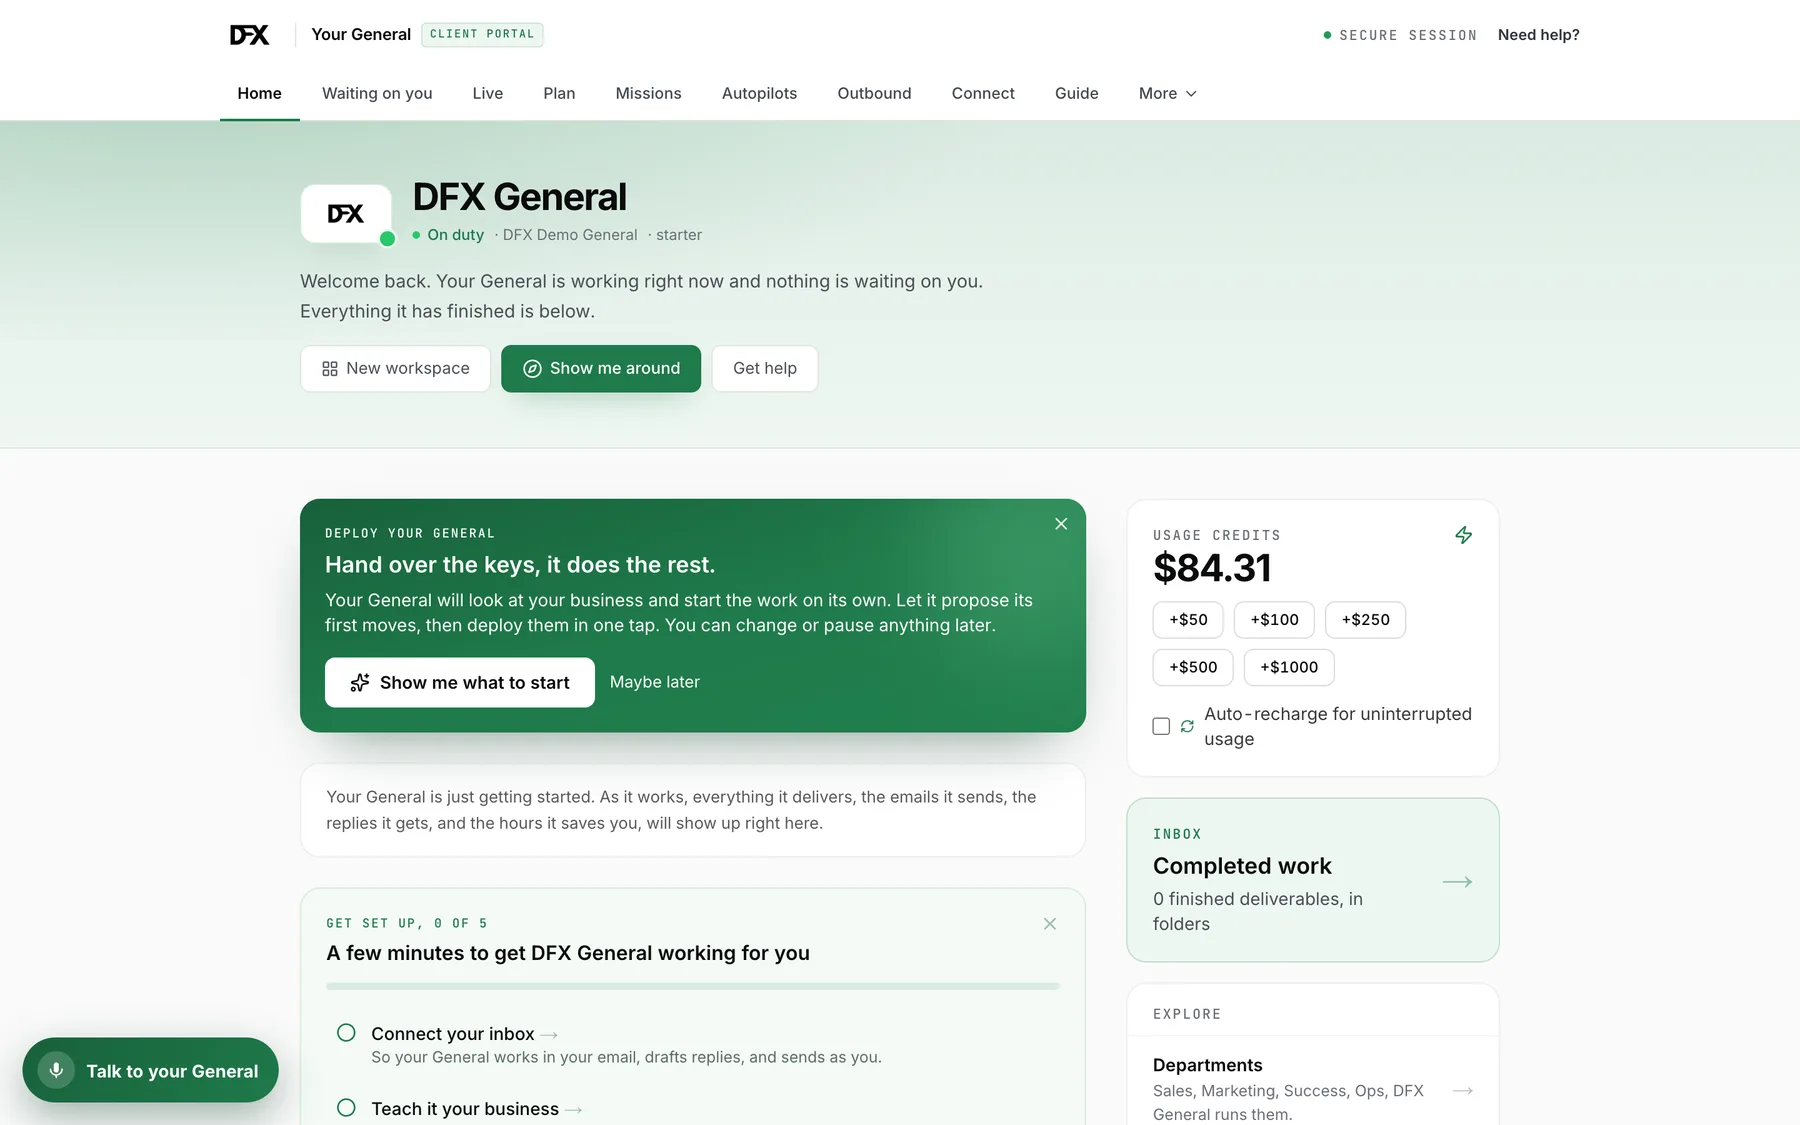Add +$250 in credits
The image size is (1800, 1125).
[x=1365, y=620]
